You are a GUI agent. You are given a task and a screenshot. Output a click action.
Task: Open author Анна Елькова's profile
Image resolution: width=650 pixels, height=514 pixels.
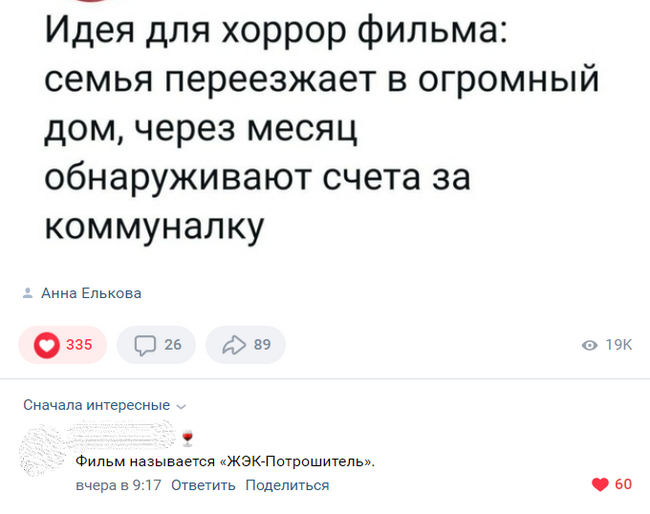click(x=91, y=293)
